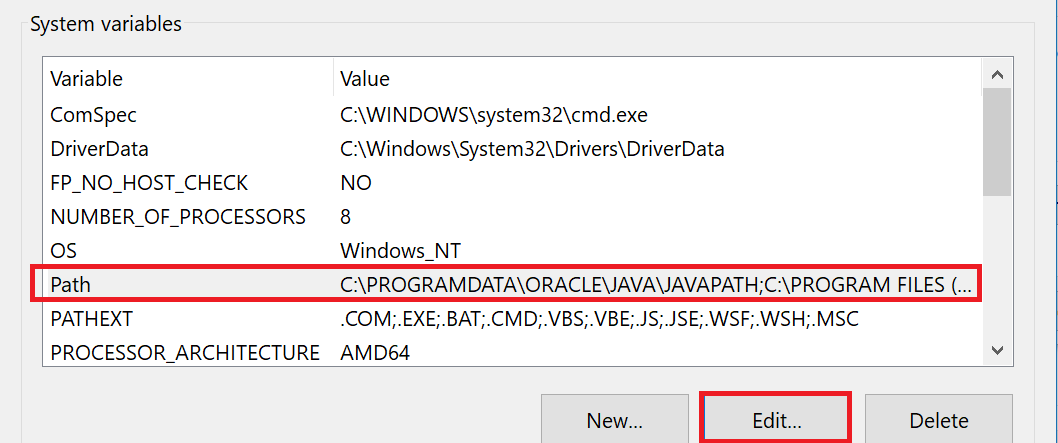Select the FP_NO_HOST_CHECK variable
The image size is (1058, 443).
149,183
